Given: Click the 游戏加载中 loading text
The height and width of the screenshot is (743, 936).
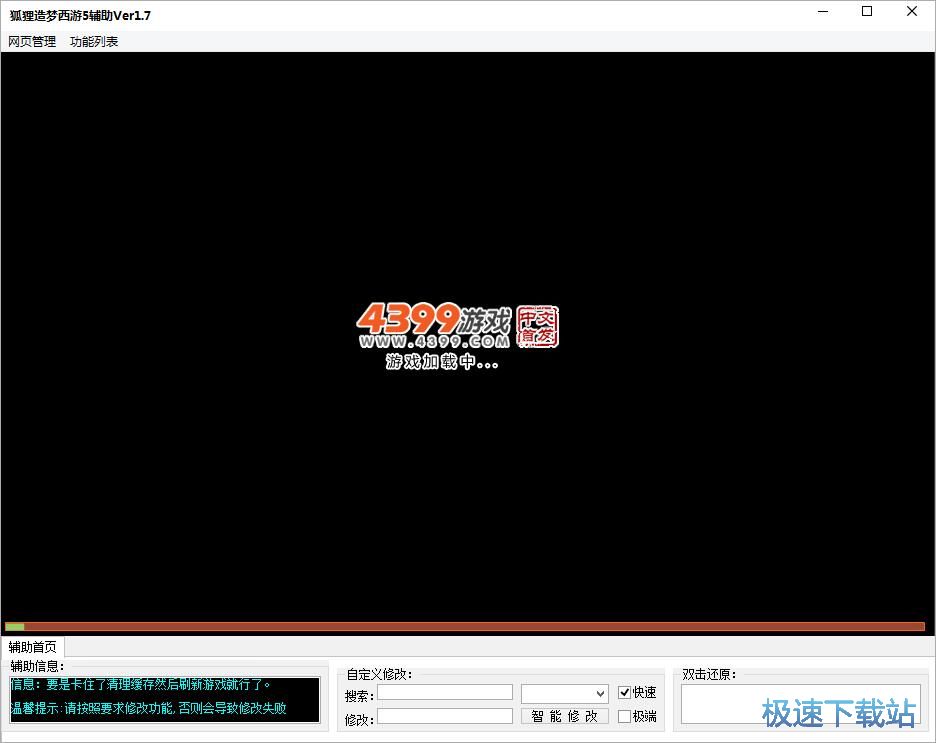Looking at the screenshot, I should click(442, 362).
